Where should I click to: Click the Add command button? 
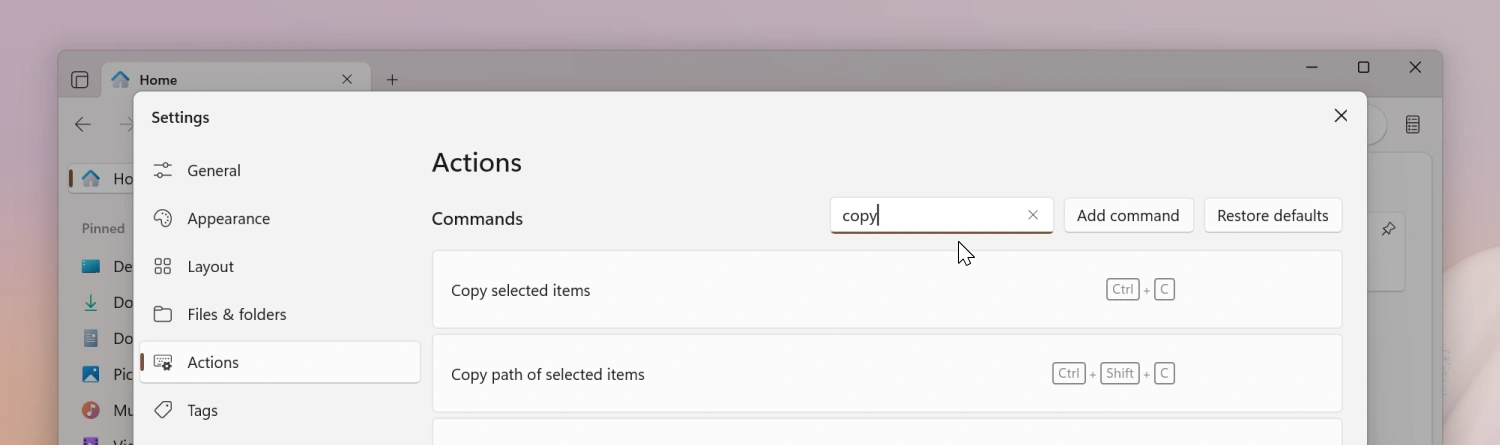1128,215
